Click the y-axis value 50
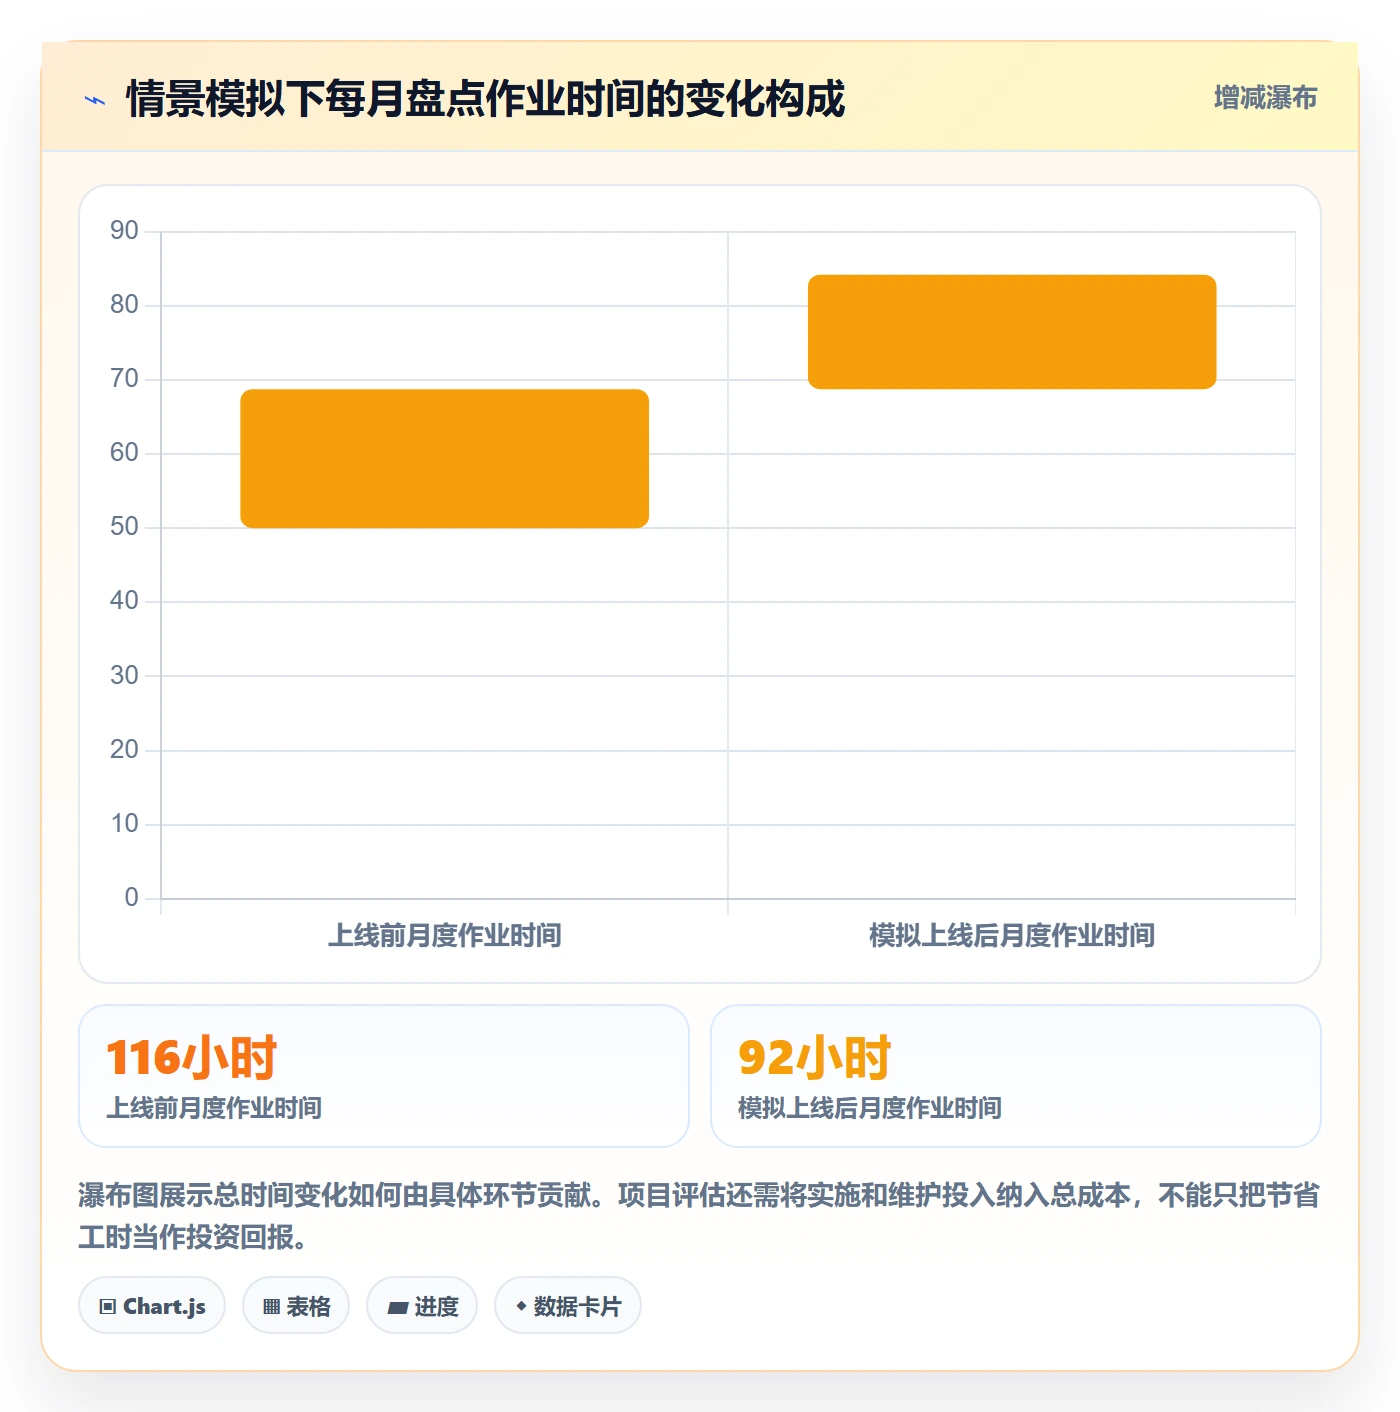Viewport: 1400px width, 1412px height. coord(124,527)
